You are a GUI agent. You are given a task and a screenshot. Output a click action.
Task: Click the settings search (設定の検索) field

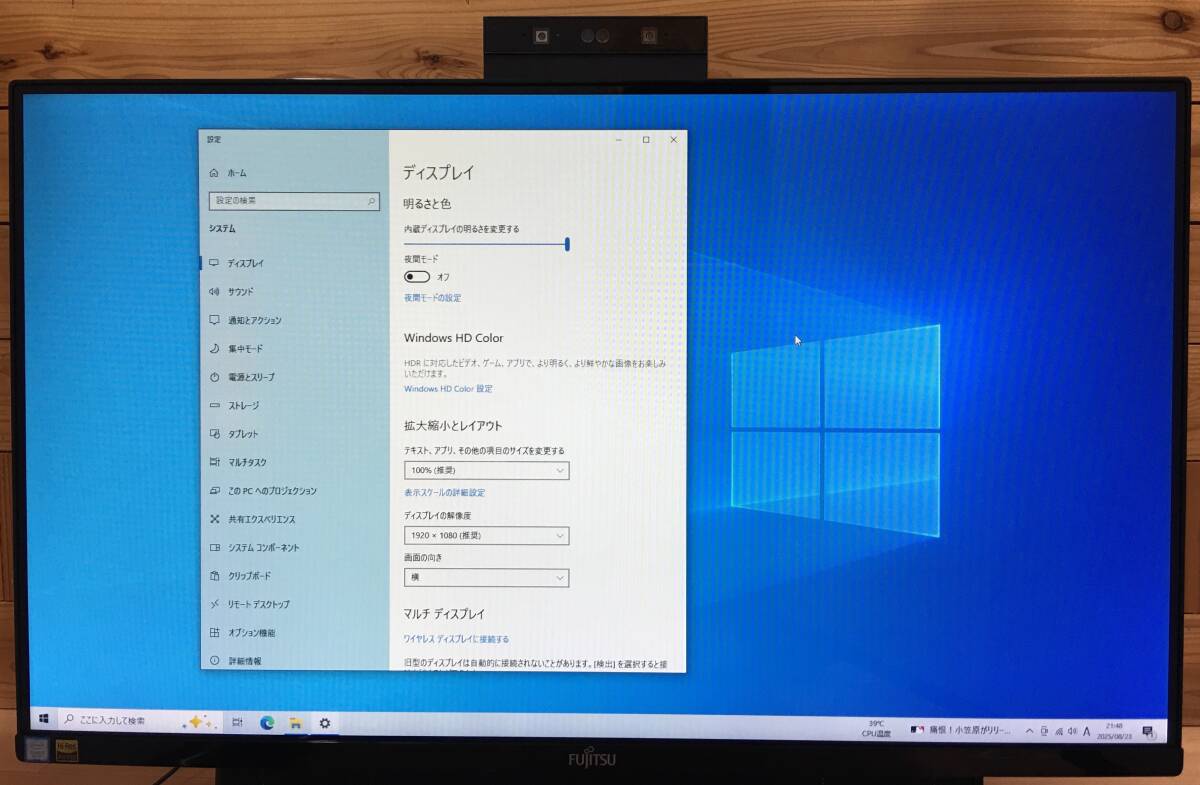click(x=293, y=201)
